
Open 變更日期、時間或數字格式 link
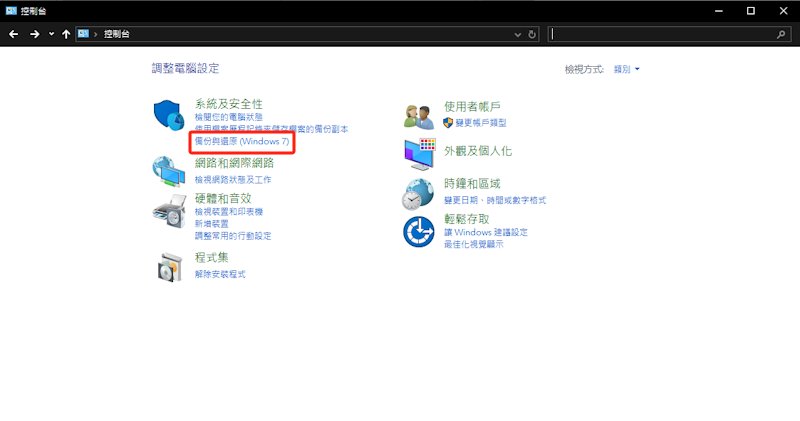point(495,200)
